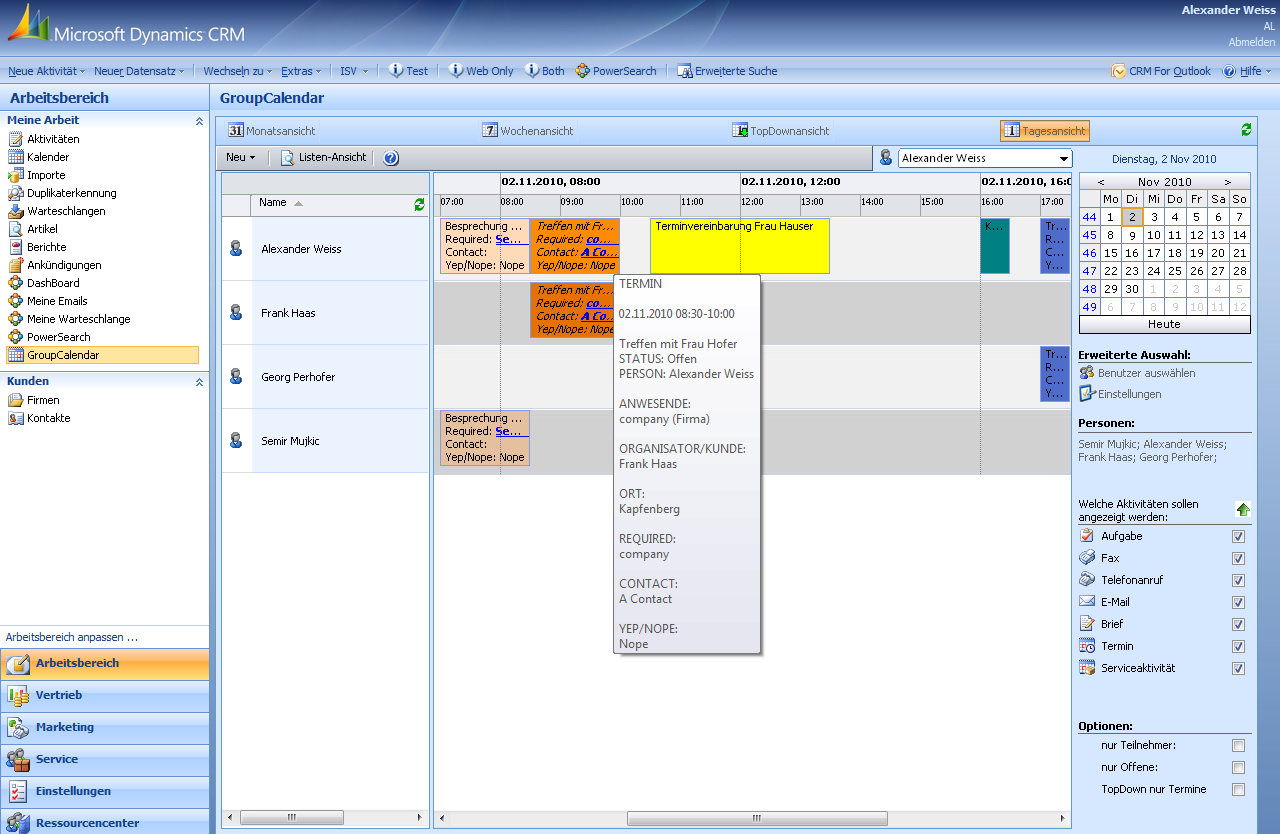Open PowerSearch in the sidebar
1280x834 pixels.
(58, 337)
